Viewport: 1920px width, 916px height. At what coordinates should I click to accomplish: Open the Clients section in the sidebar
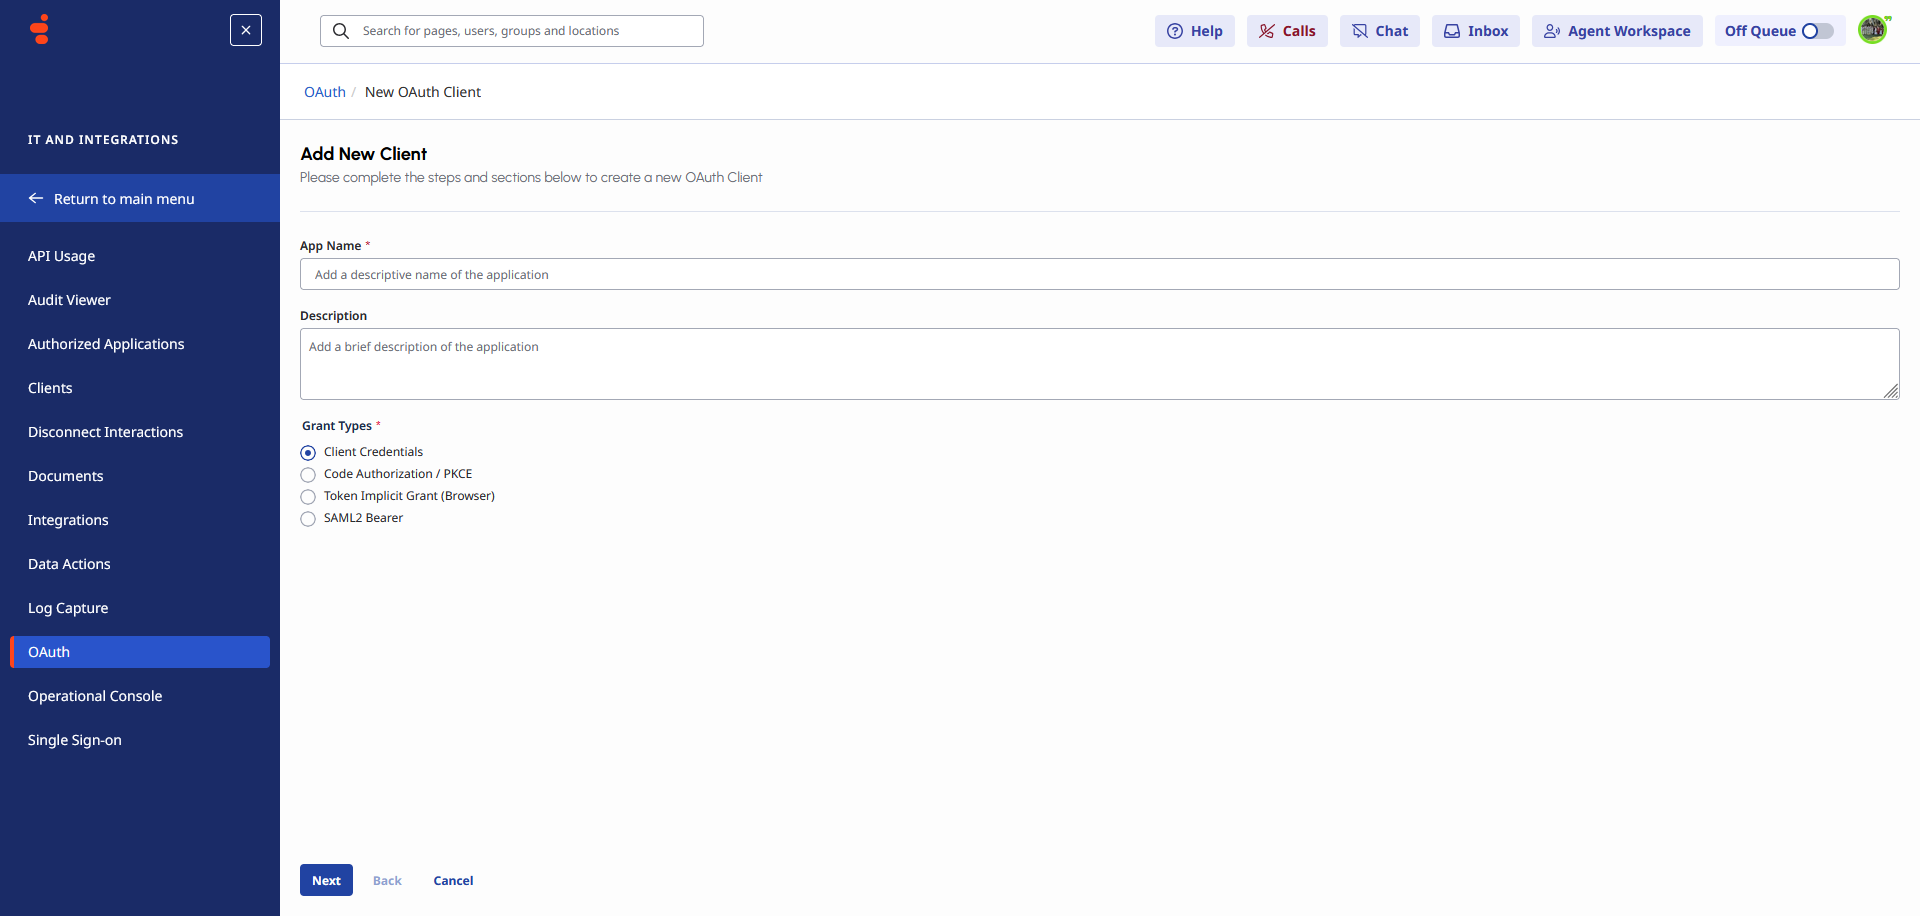pyautogui.click(x=50, y=388)
